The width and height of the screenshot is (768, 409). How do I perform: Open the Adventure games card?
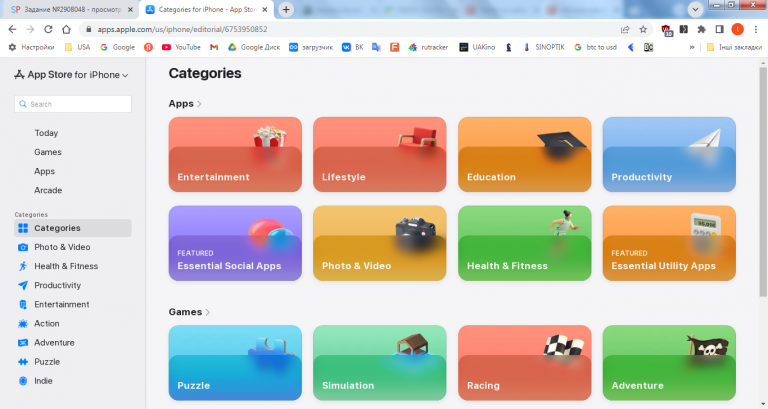point(669,363)
